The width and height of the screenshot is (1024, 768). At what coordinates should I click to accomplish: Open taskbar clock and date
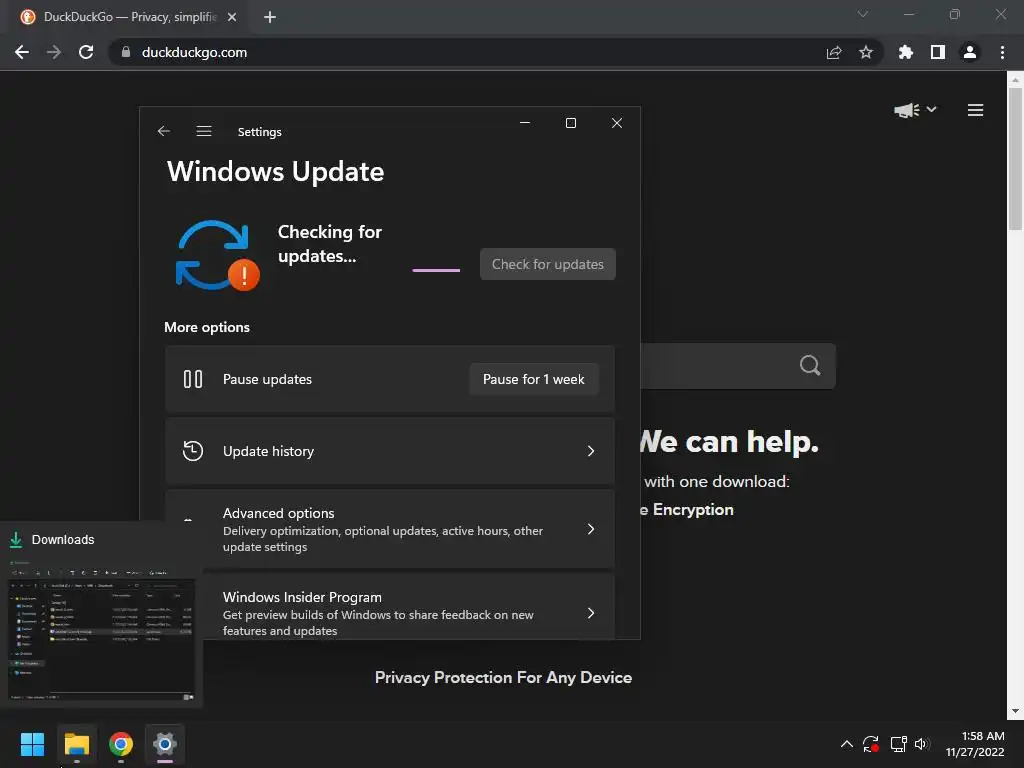[x=975, y=744]
